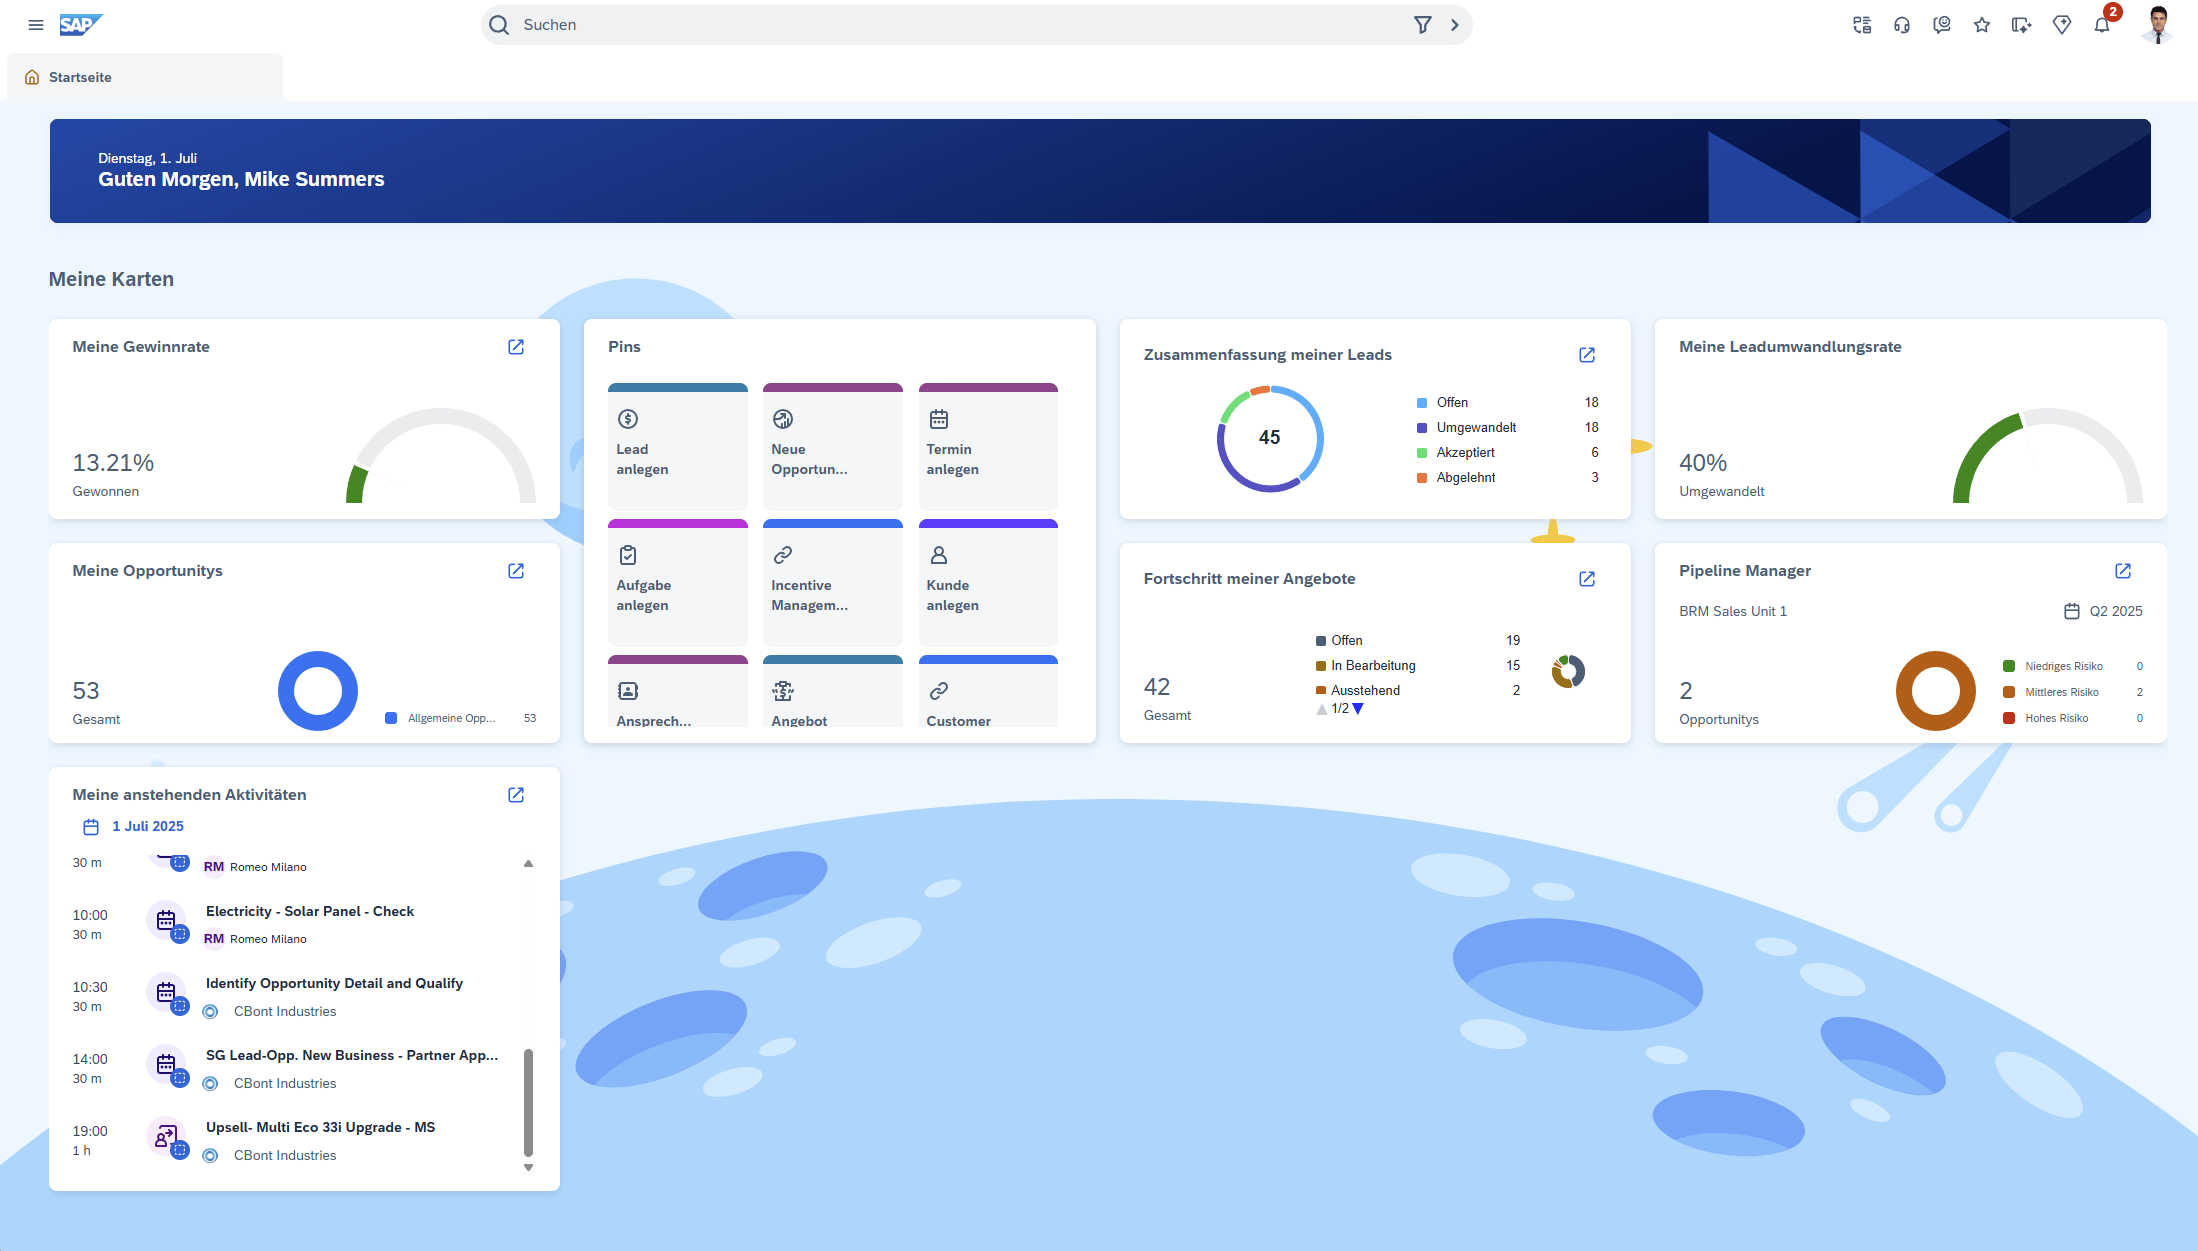The height and width of the screenshot is (1251, 2198).
Task: Click the Lead anlegen pin tile
Action: point(678,446)
